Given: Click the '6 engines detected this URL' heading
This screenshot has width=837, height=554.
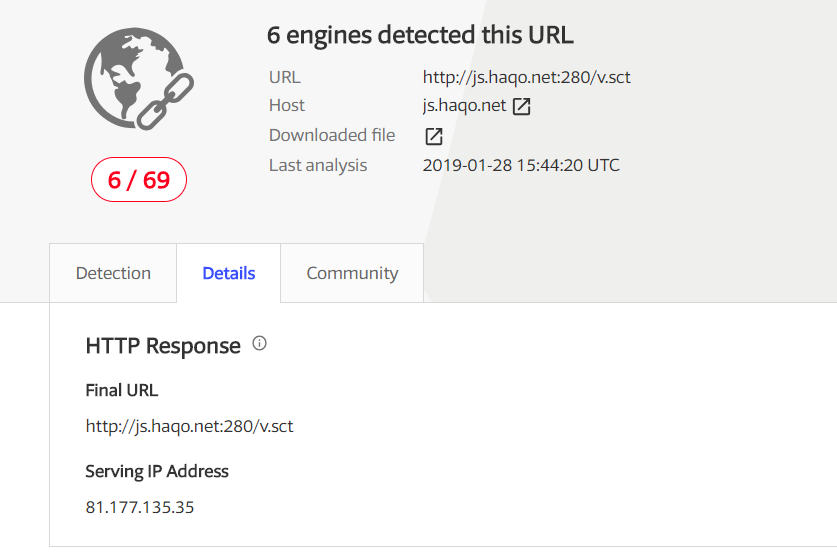Looking at the screenshot, I should [420, 35].
